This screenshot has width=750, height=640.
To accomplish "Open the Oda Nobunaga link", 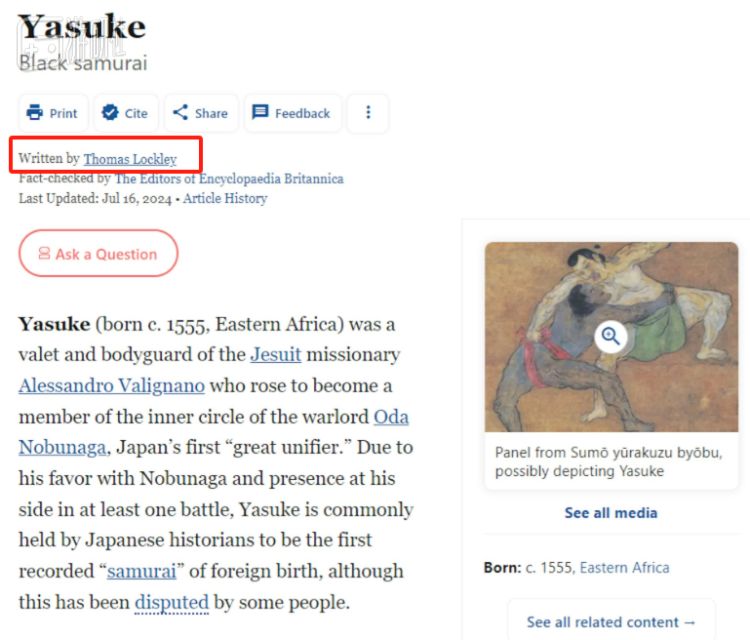I will (391, 417).
